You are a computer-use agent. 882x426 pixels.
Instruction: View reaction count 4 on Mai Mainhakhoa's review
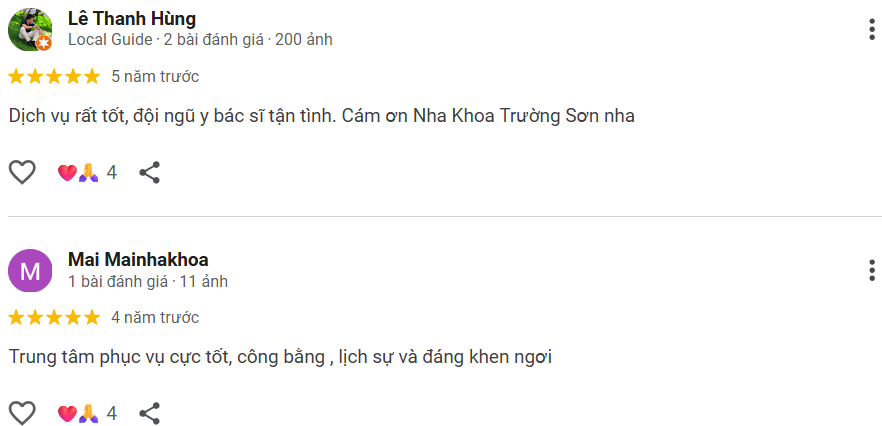(x=112, y=413)
